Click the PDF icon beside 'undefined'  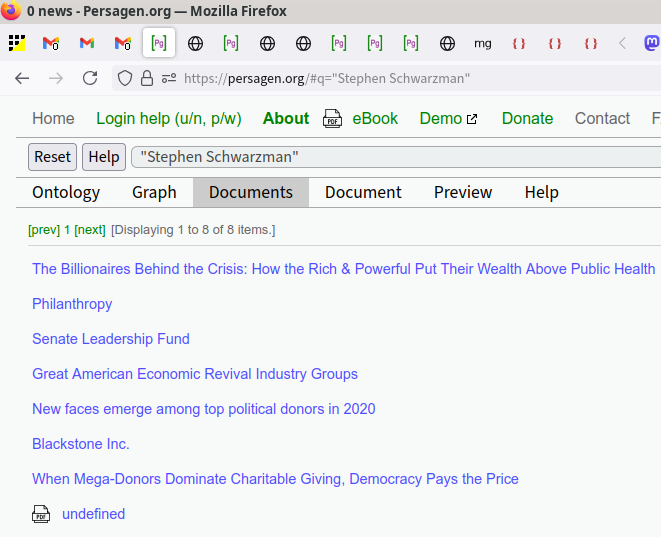[41, 514]
